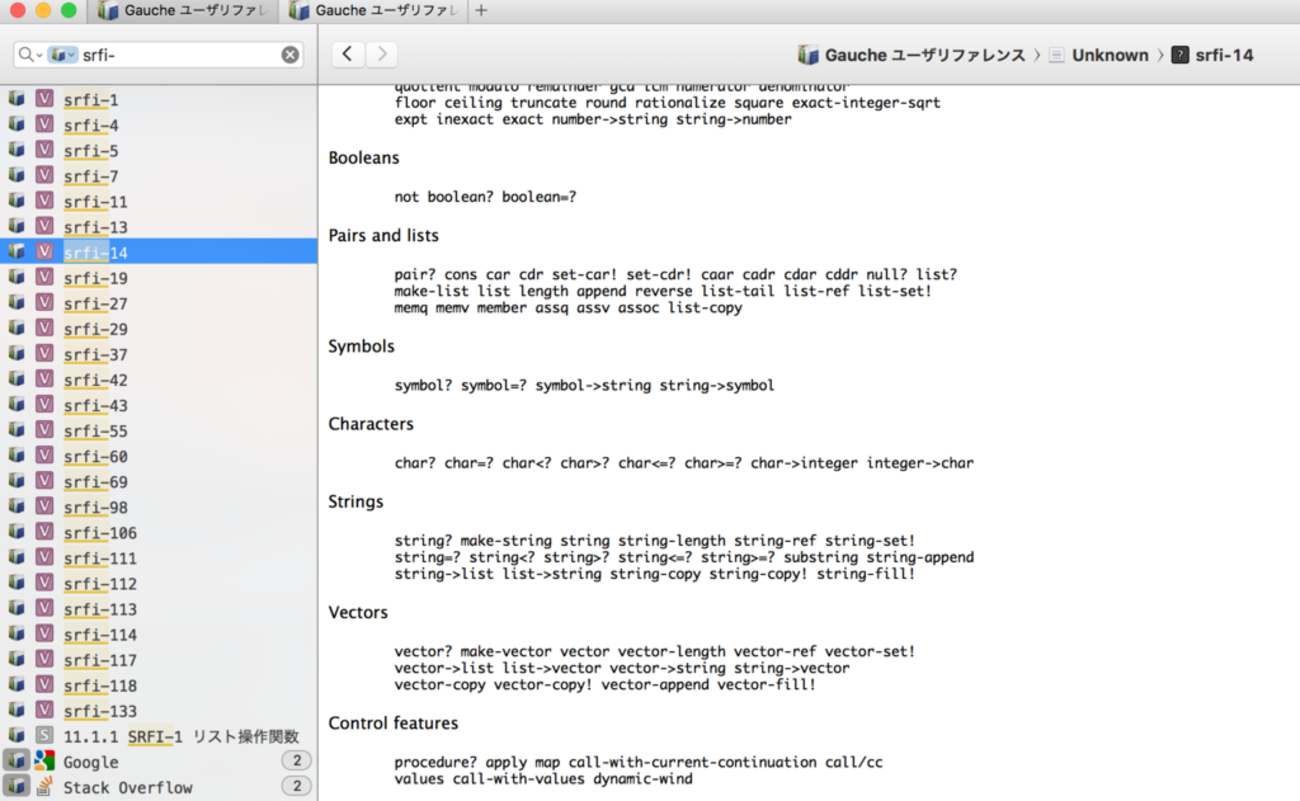Viewport: 1300px width, 801px height.
Task: Click the V icon beside srfi-4
Action: pos(44,124)
